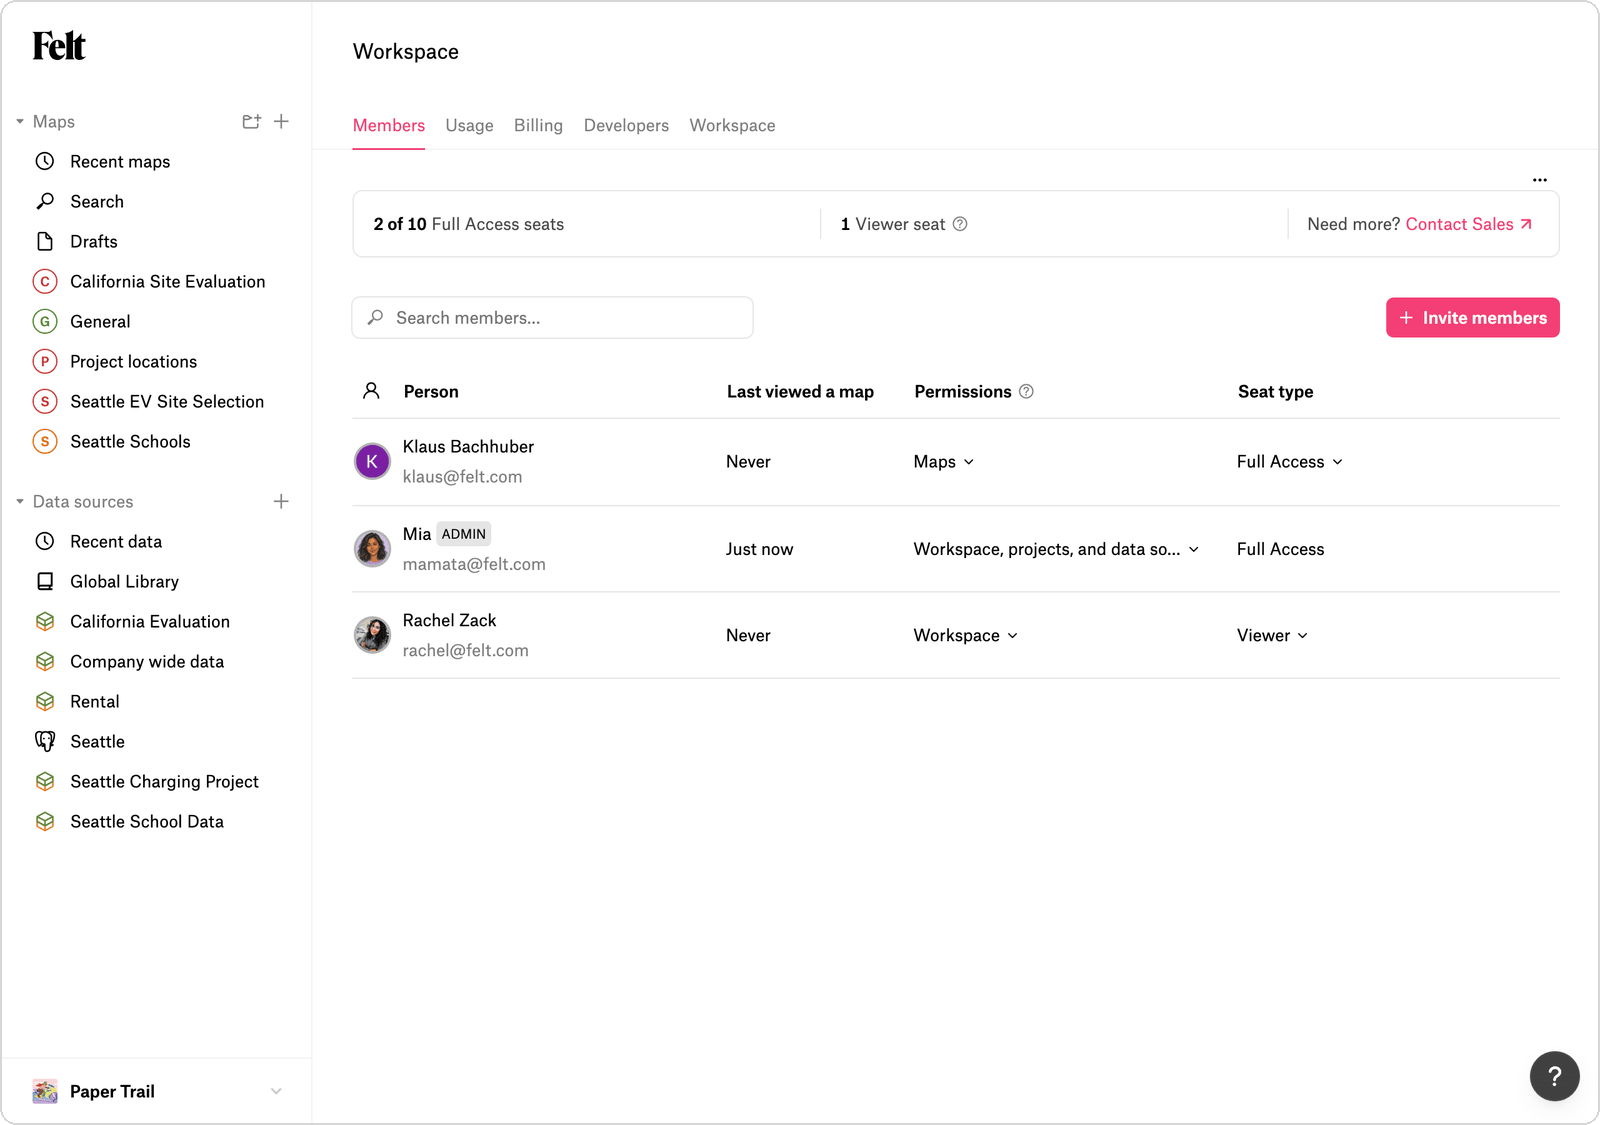Open Project locations project icon

[45, 361]
